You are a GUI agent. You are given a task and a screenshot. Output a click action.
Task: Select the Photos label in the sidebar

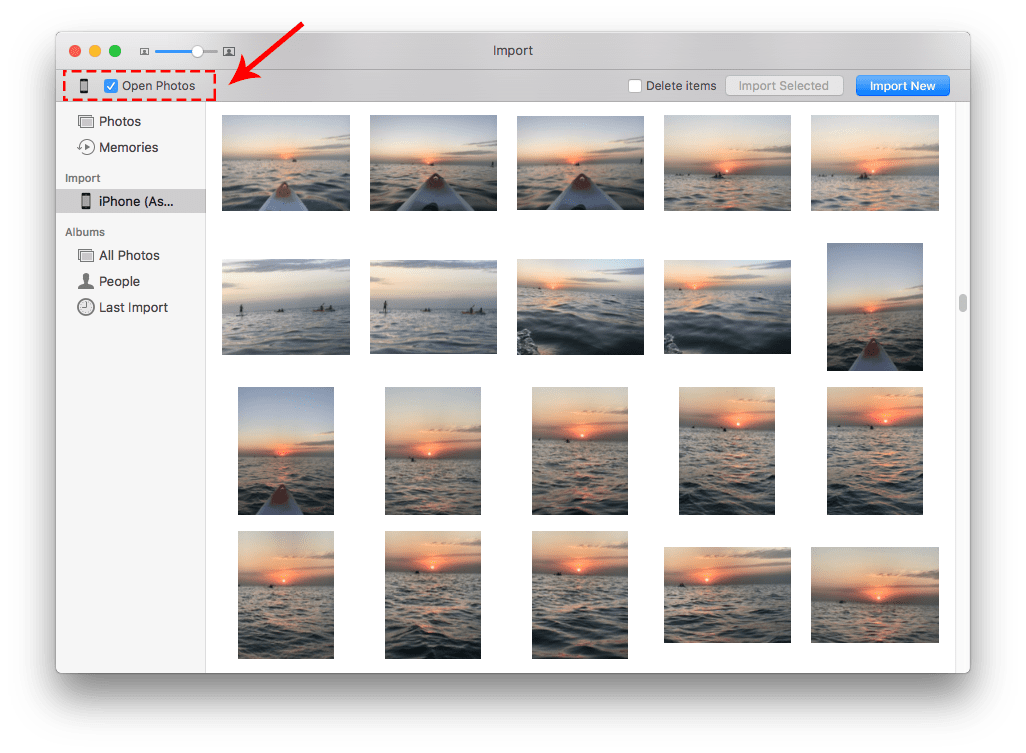120,122
